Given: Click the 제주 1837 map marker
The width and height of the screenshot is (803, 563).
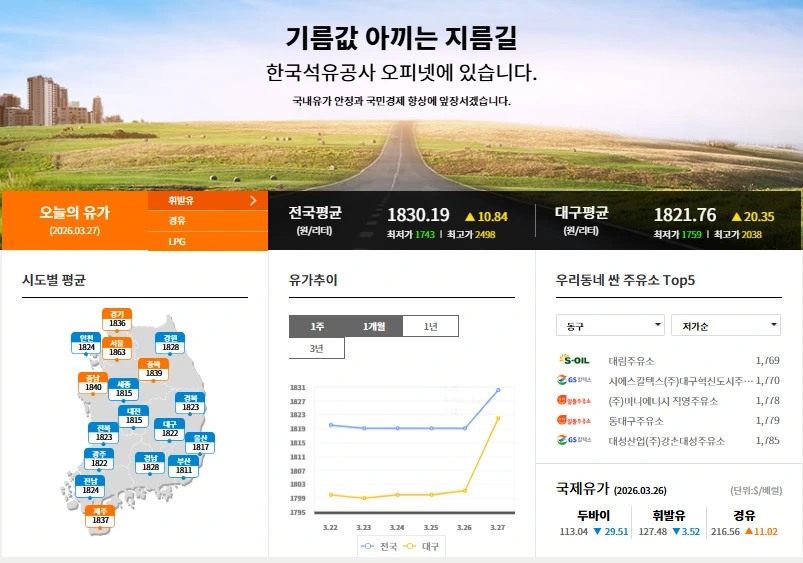Looking at the screenshot, I should (x=100, y=516).
